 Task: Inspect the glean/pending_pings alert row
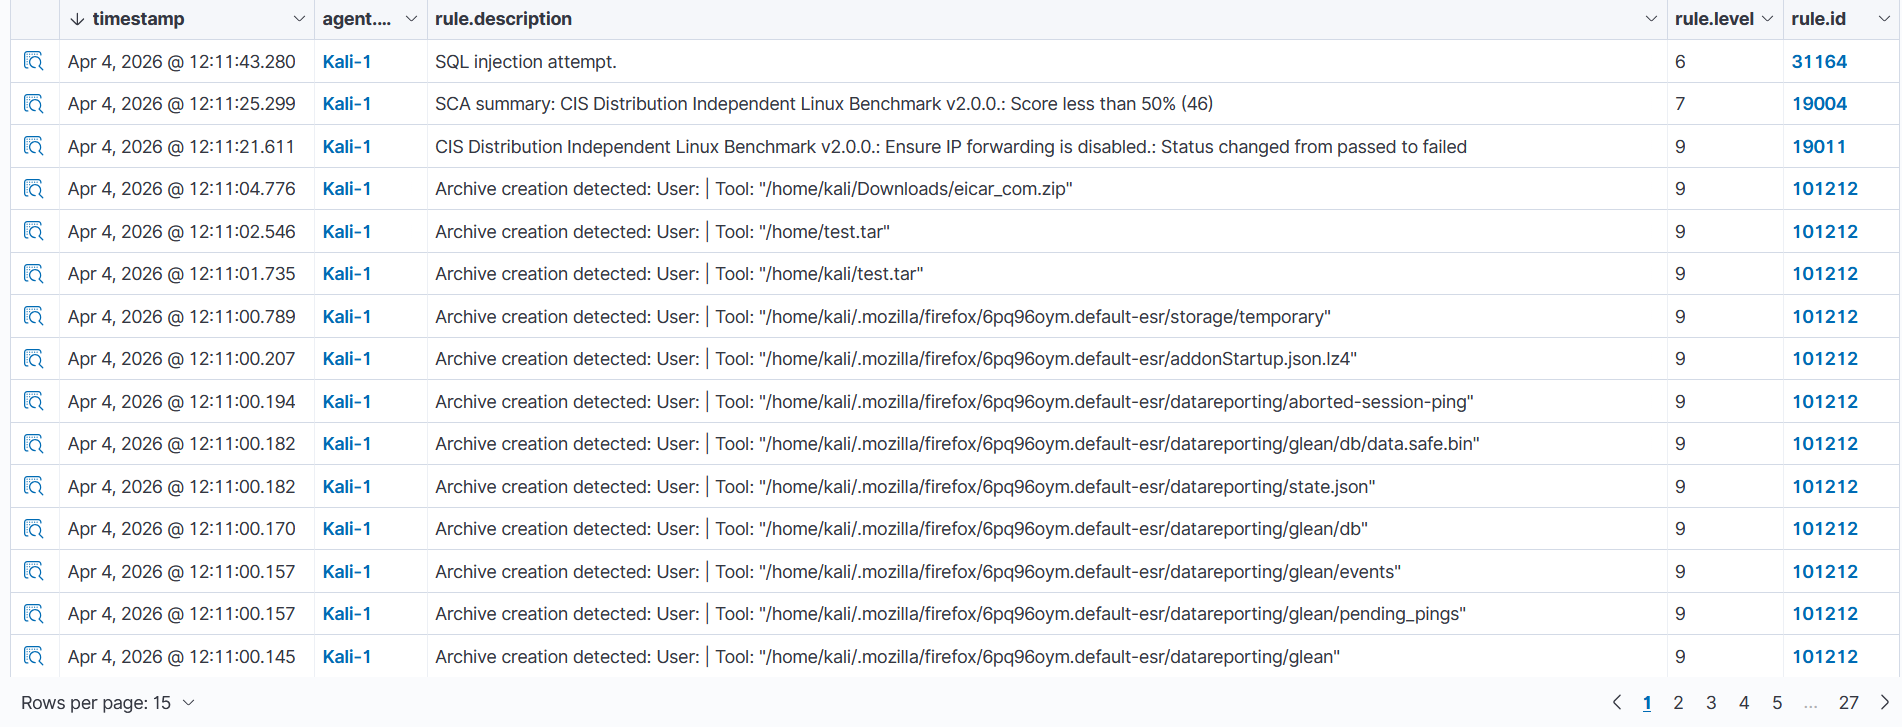34,614
